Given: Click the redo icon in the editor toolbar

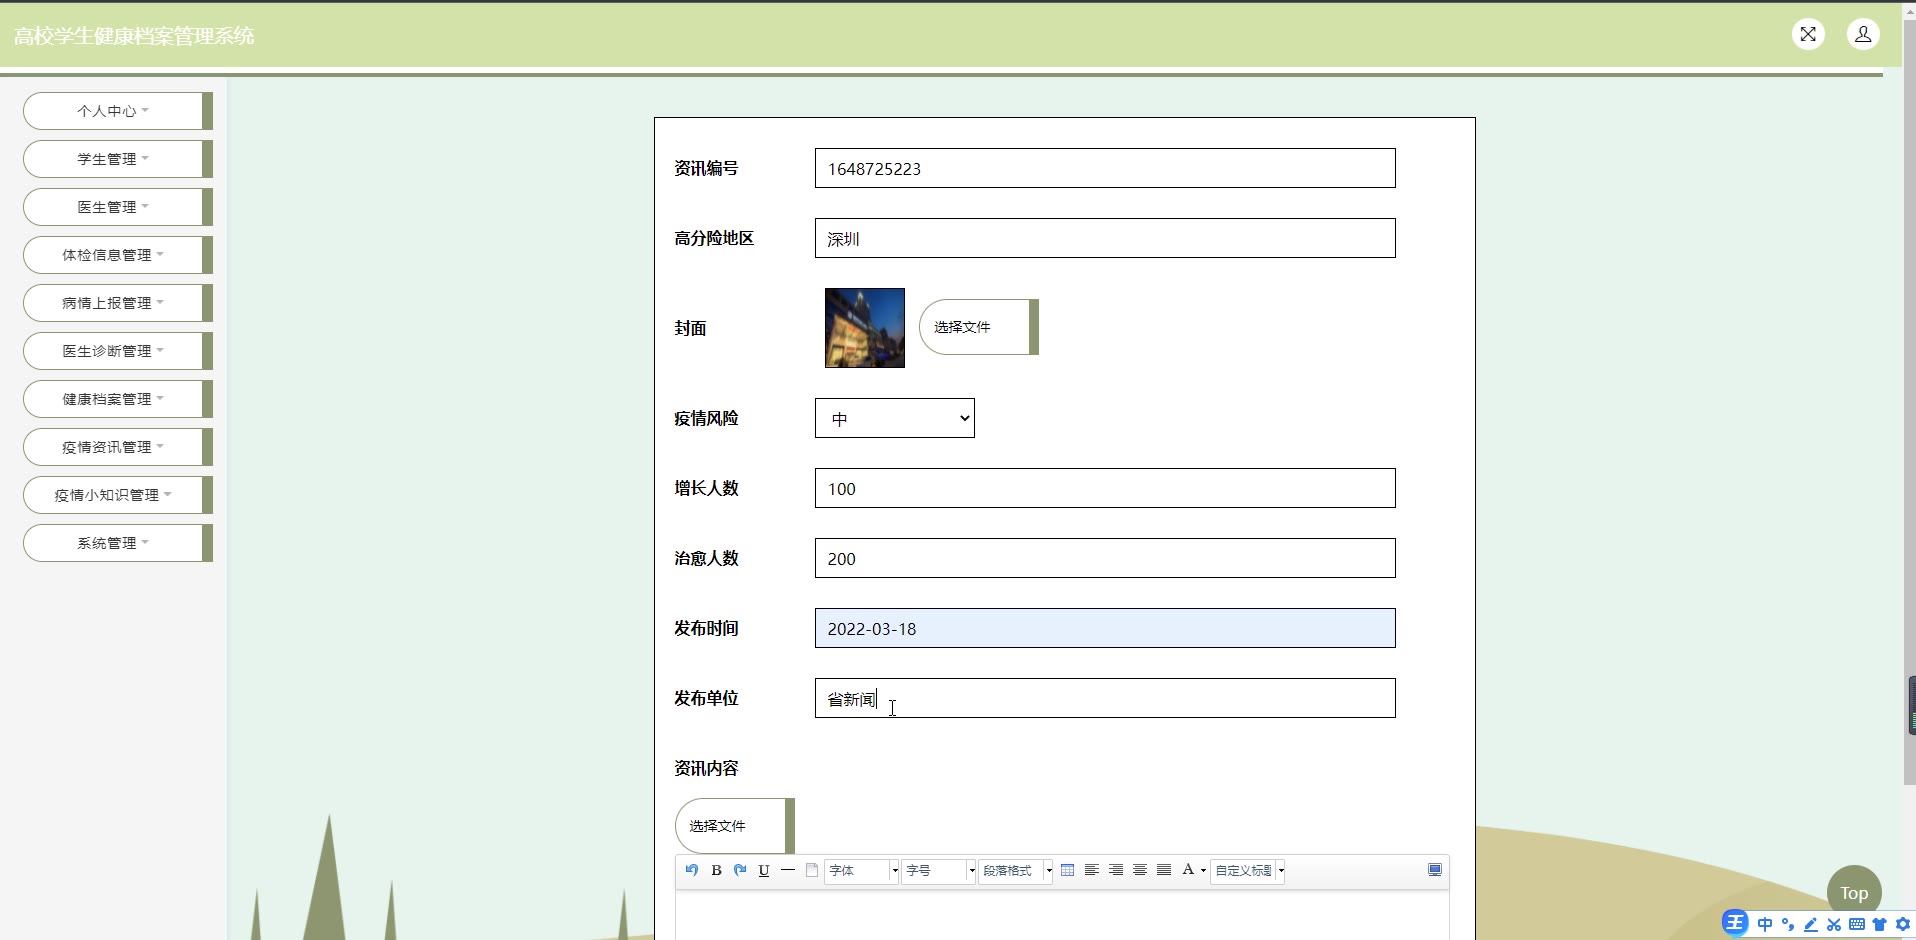Looking at the screenshot, I should pos(740,870).
